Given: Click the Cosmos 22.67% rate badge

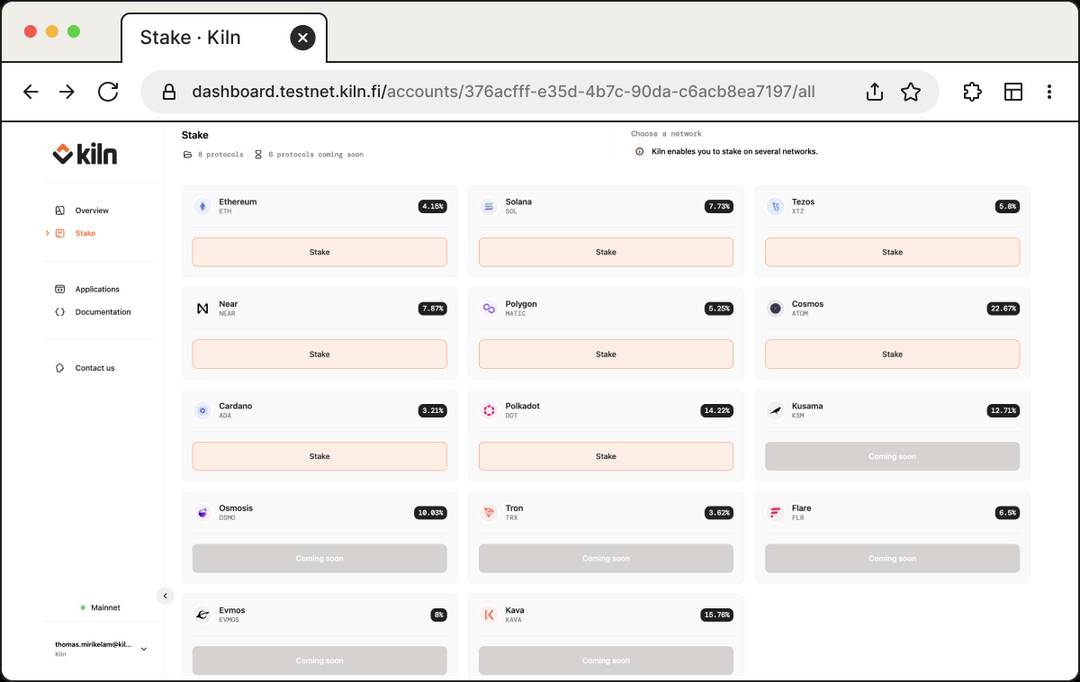Looking at the screenshot, I should click(x=1004, y=308).
